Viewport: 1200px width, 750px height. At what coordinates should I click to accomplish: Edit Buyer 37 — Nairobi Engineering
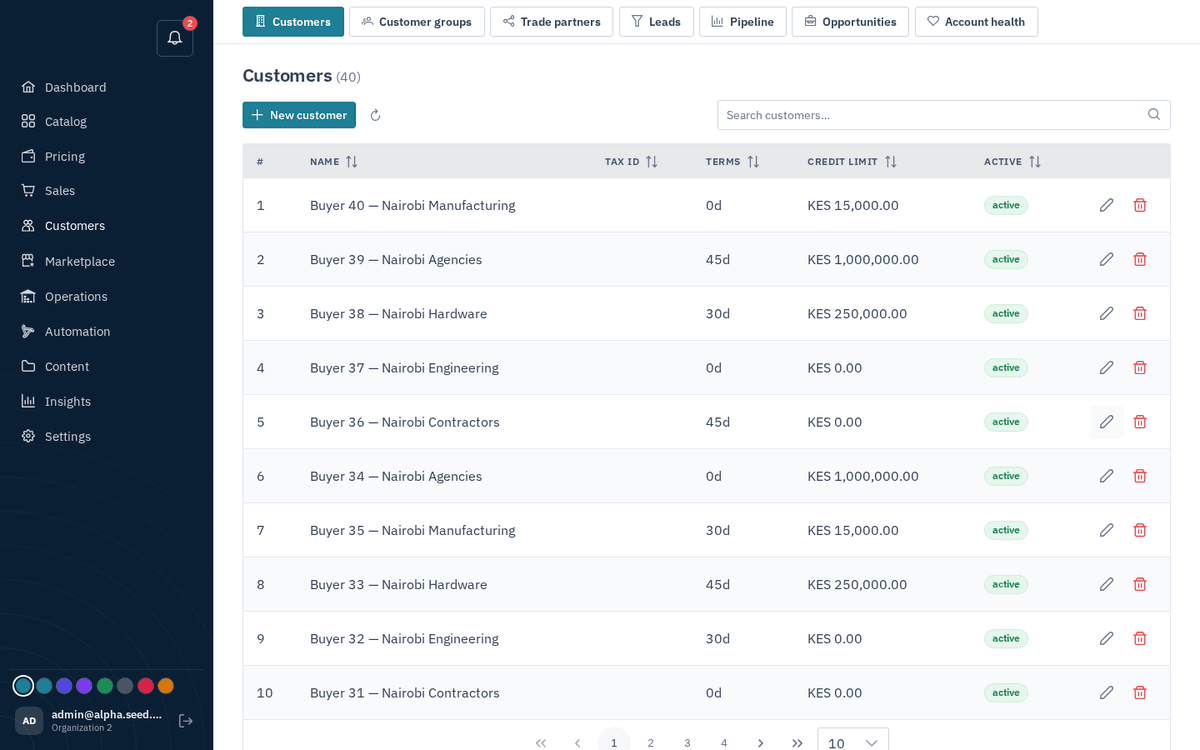1106,367
